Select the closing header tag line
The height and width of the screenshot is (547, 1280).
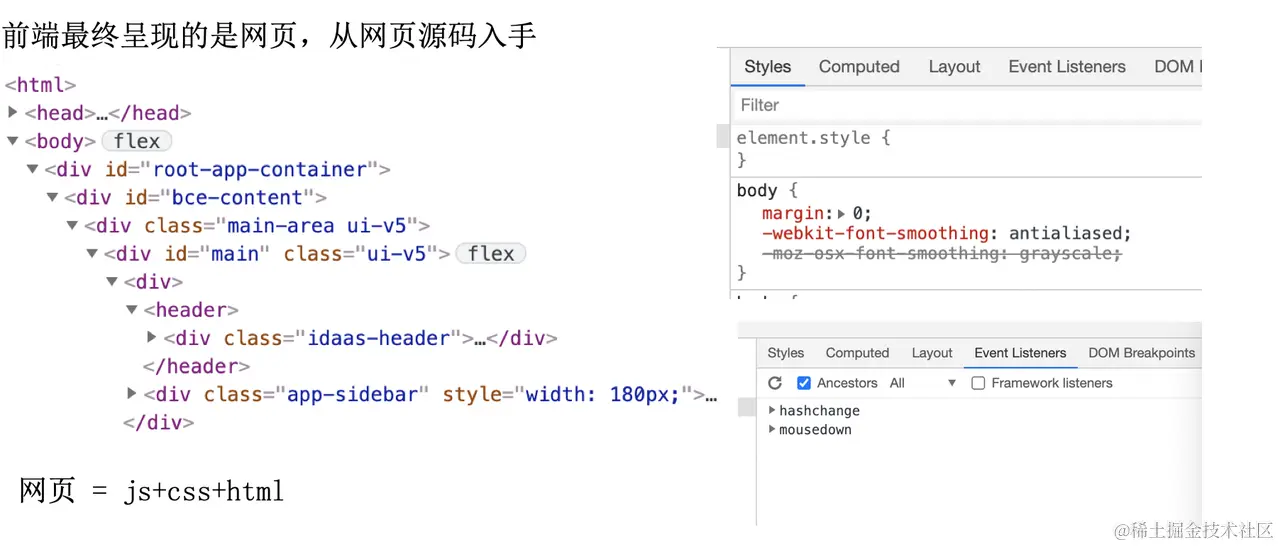[x=196, y=366]
